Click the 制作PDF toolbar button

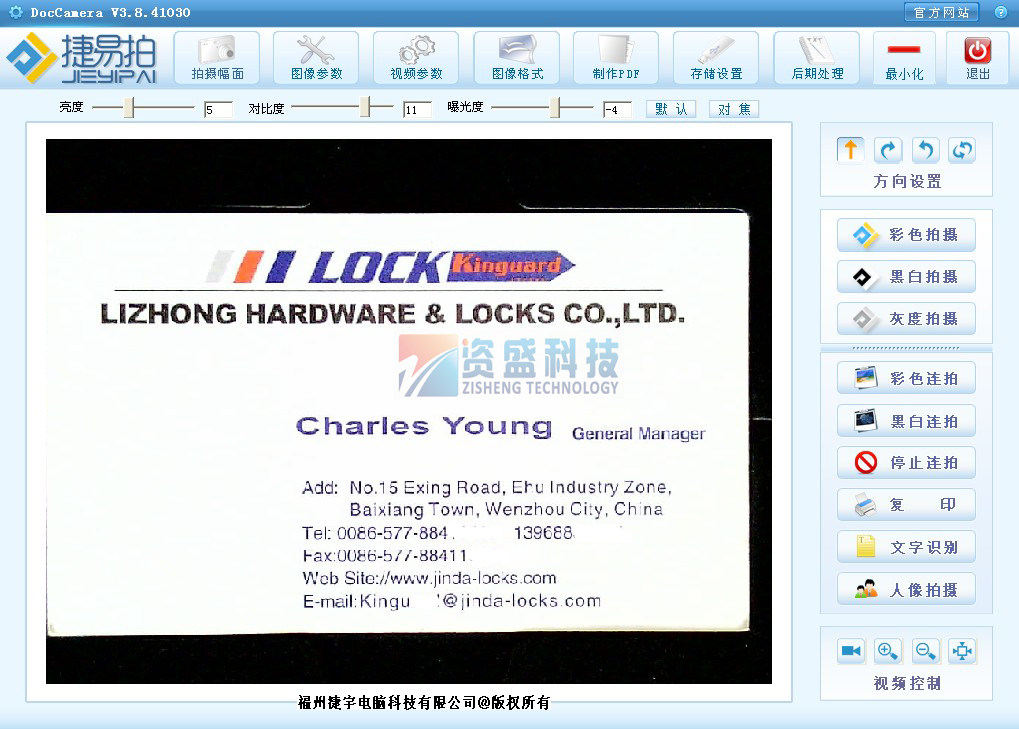[x=616, y=58]
